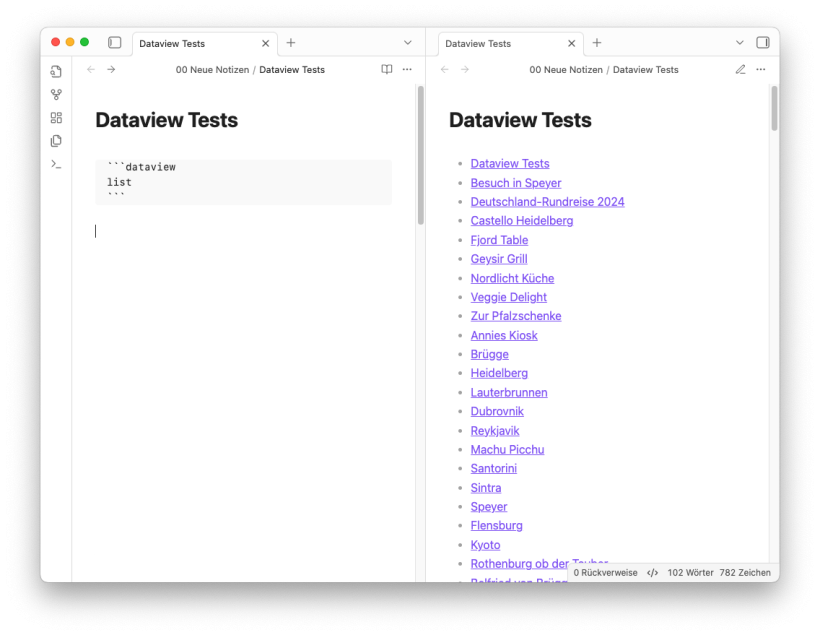Click inside the dataview code block
The image size is (820, 635).
pos(243,182)
